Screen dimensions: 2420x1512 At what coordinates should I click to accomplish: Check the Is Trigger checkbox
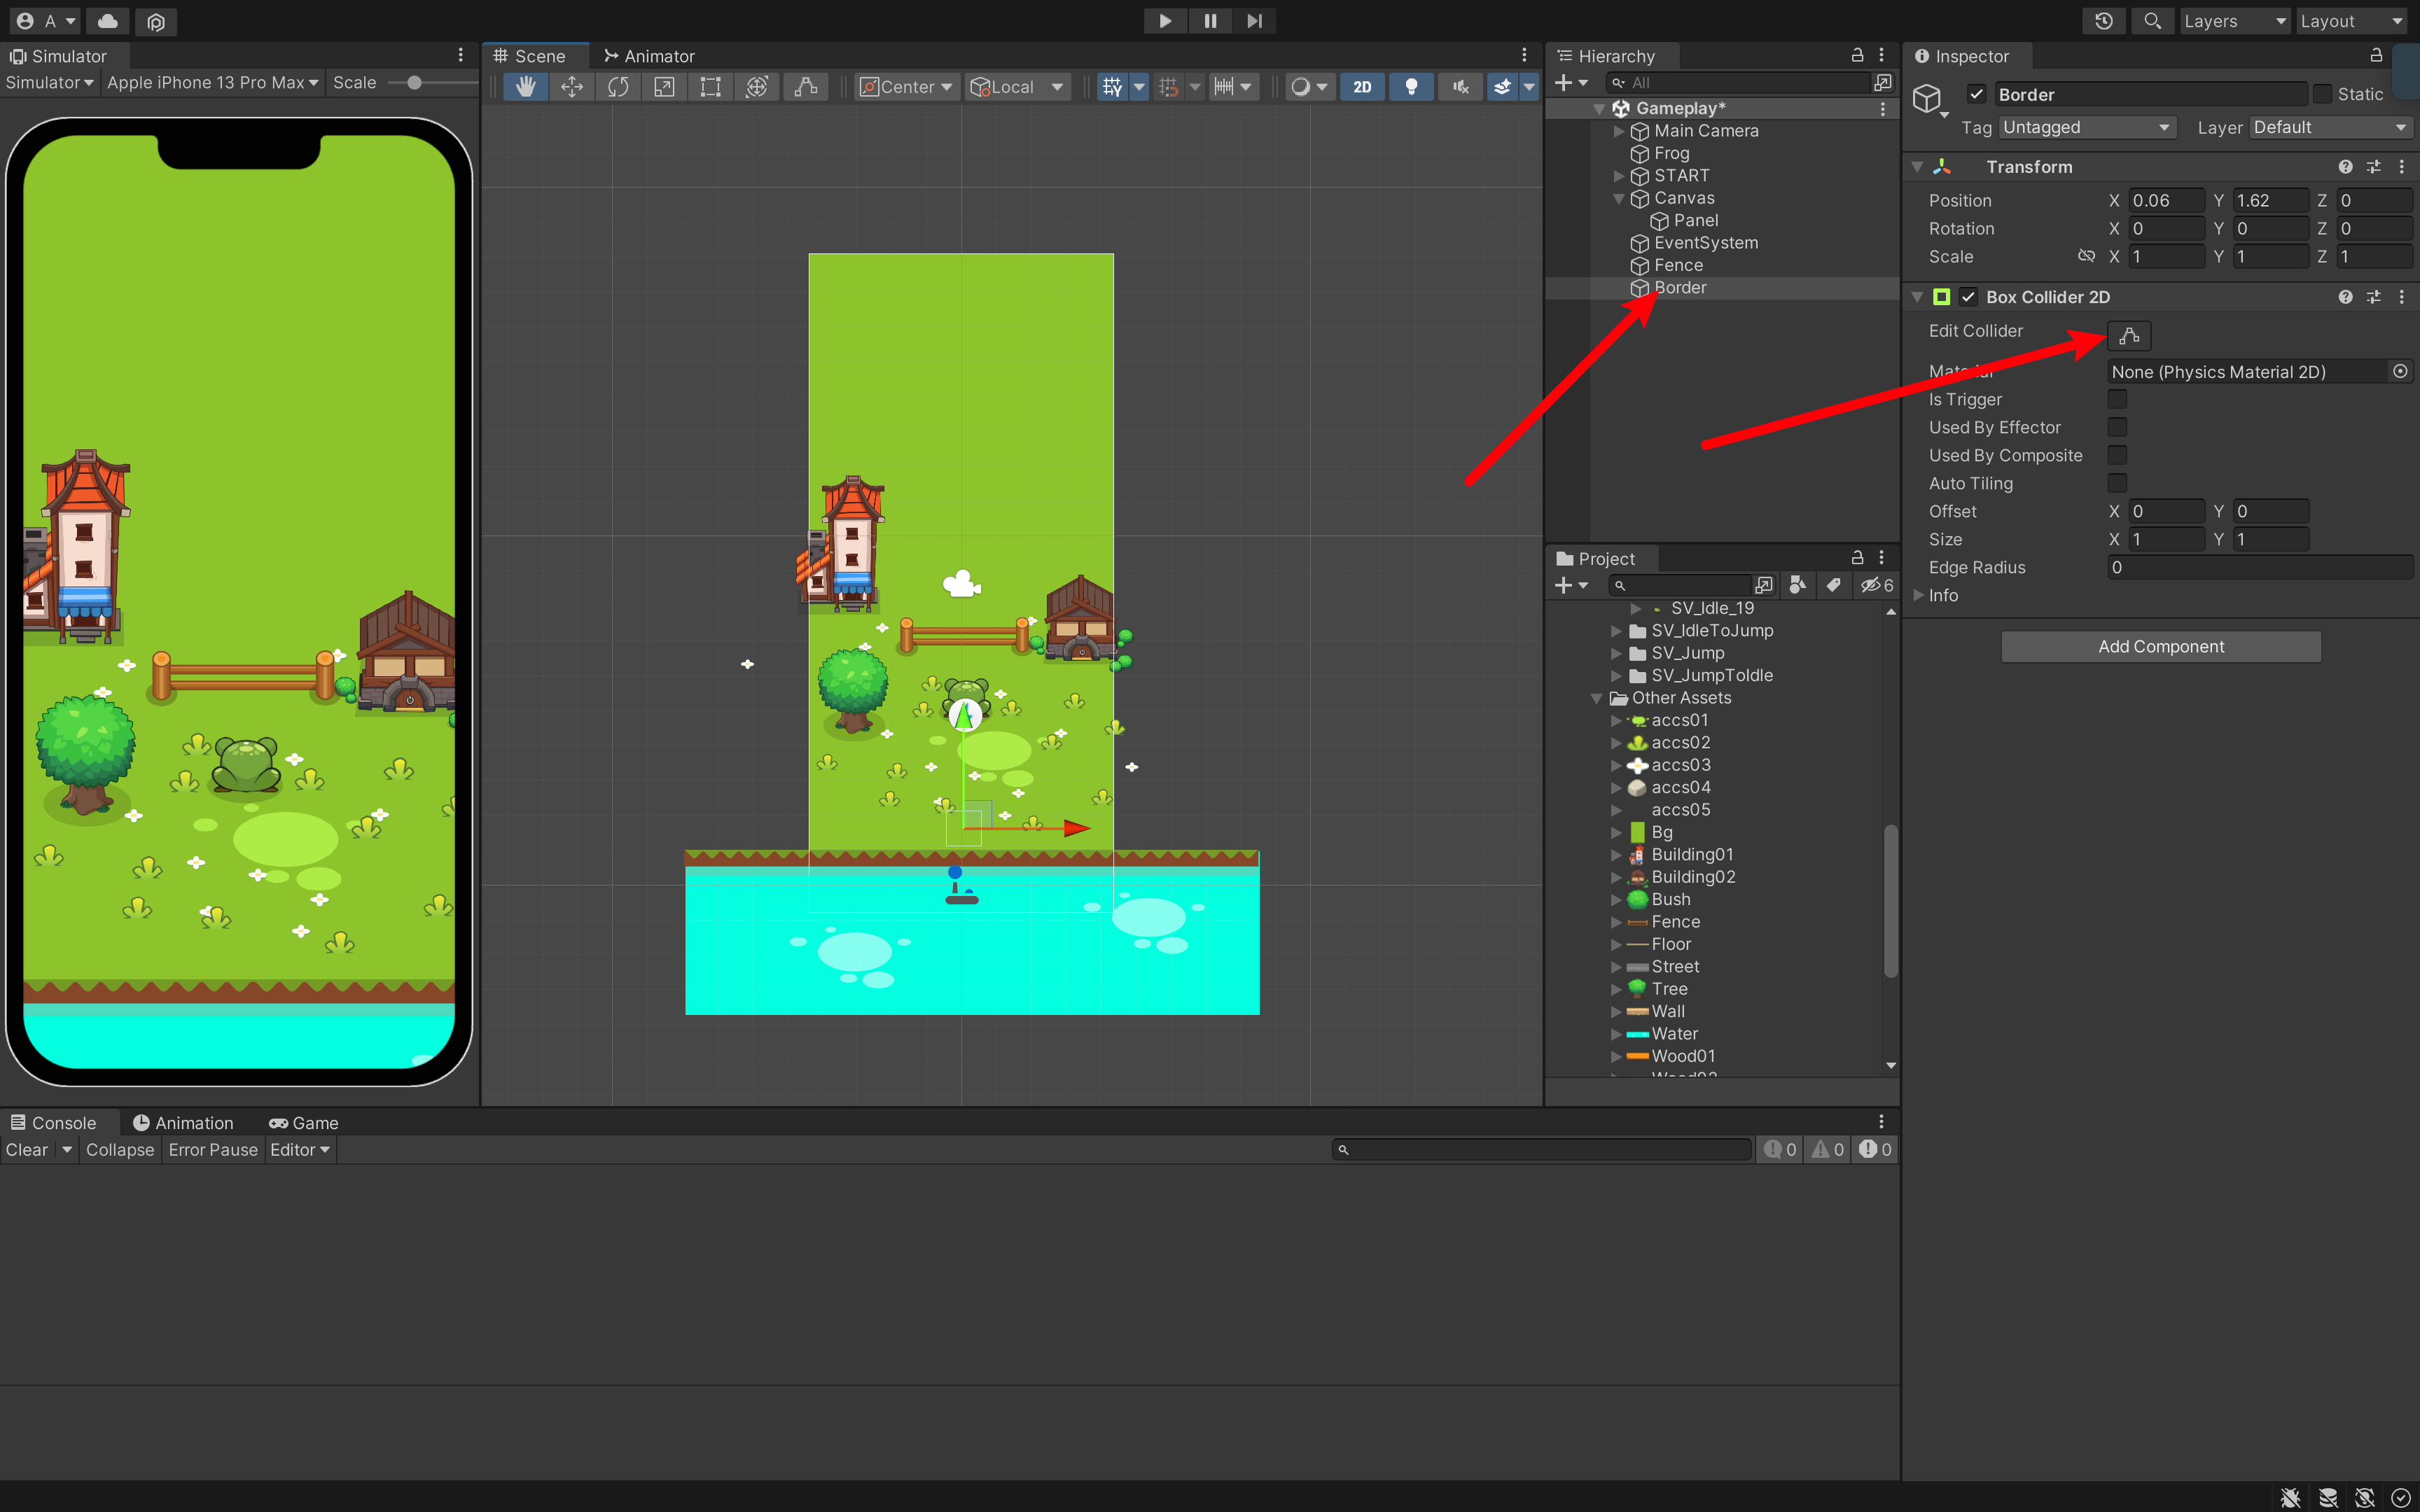(2117, 399)
